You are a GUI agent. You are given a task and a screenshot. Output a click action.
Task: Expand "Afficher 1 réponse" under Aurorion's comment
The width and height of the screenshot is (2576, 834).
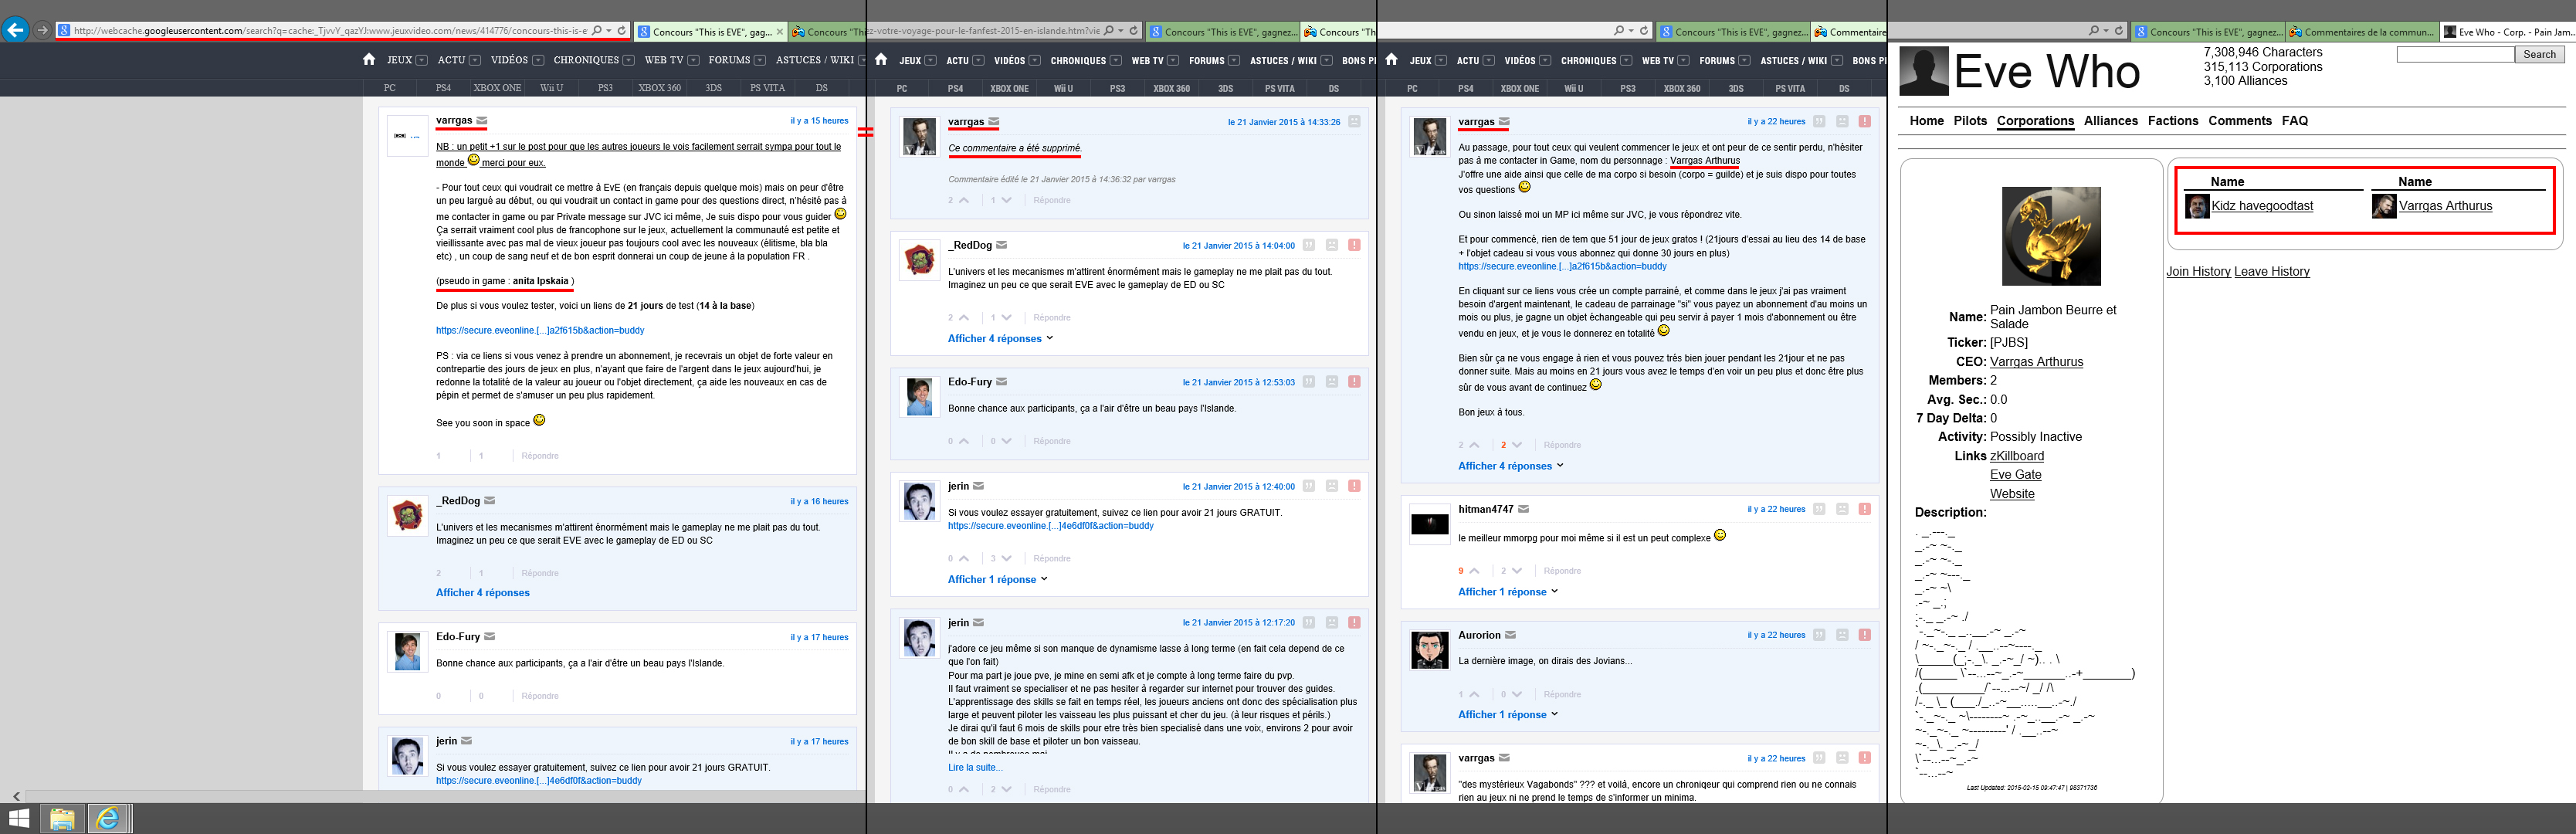tap(1502, 715)
